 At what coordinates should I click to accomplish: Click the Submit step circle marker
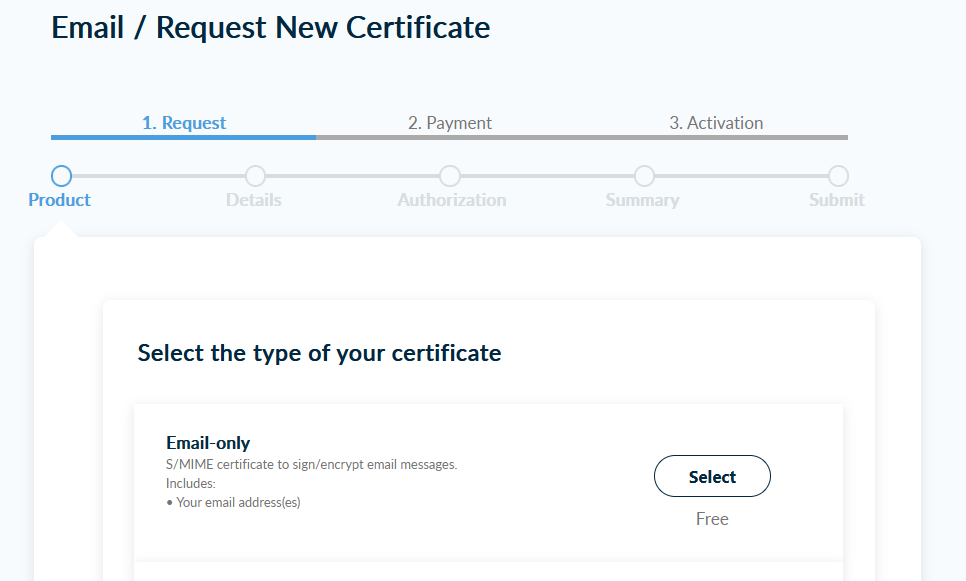(x=838, y=176)
